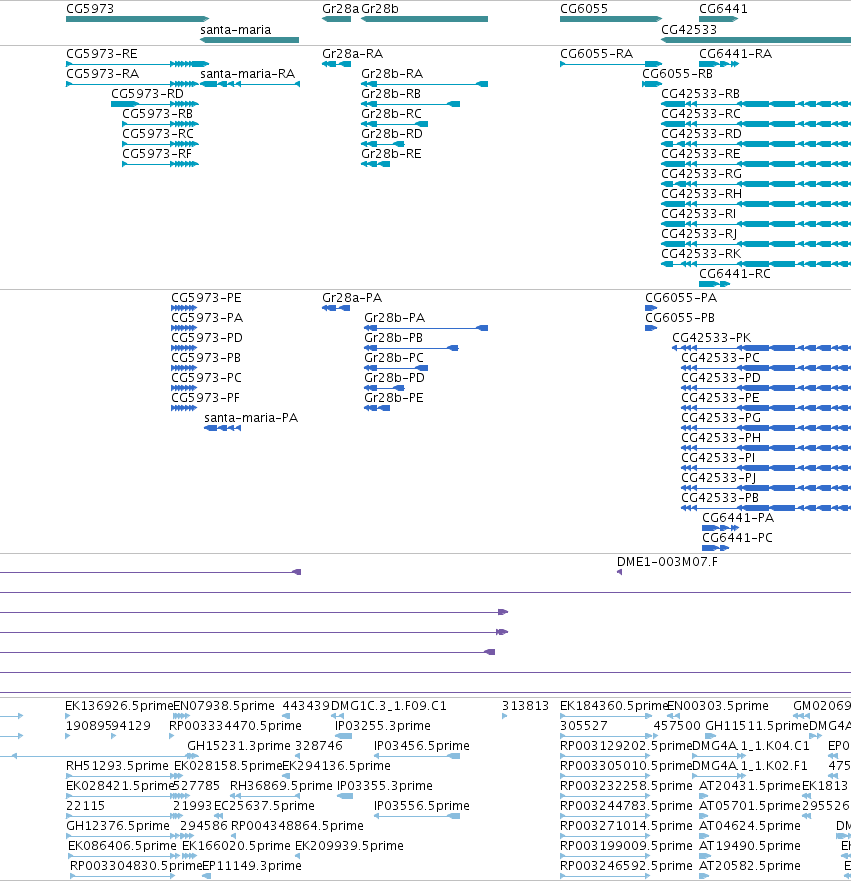Click the CG42533 gene label
The width and height of the screenshot is (851, 881).
689,30
